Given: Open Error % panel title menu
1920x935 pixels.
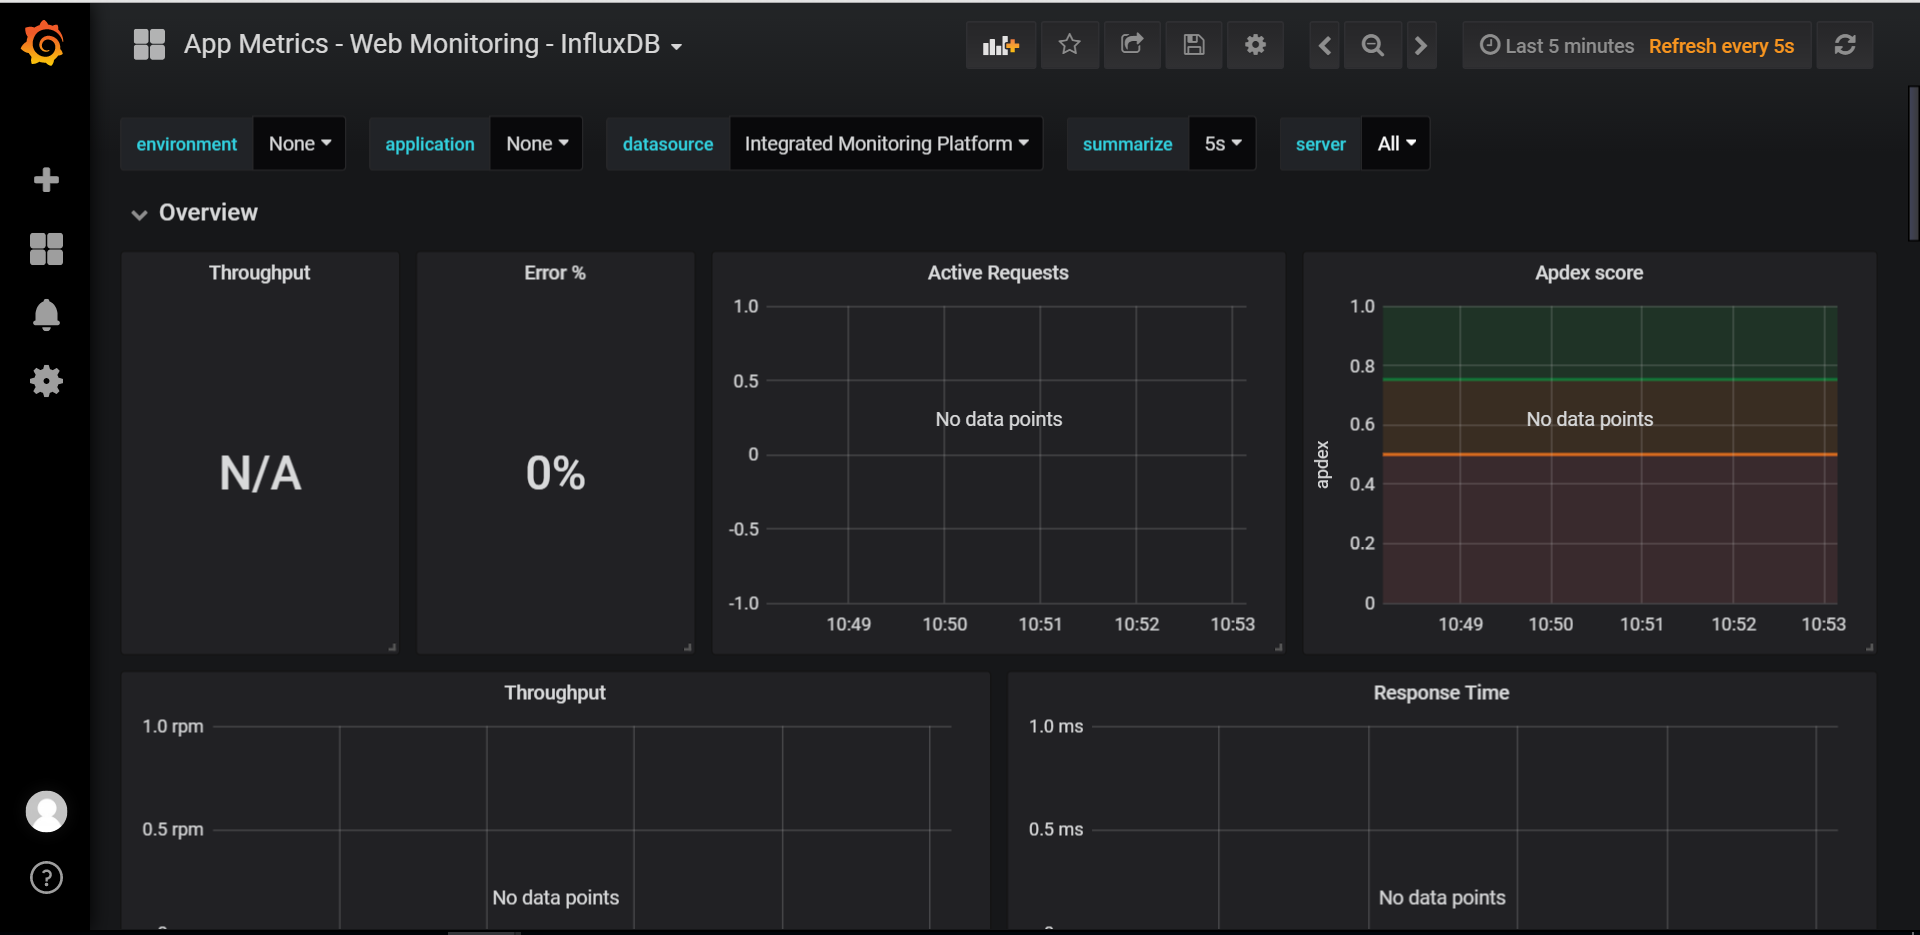Looking at the screenshot, I should click(x=555, y=273).
